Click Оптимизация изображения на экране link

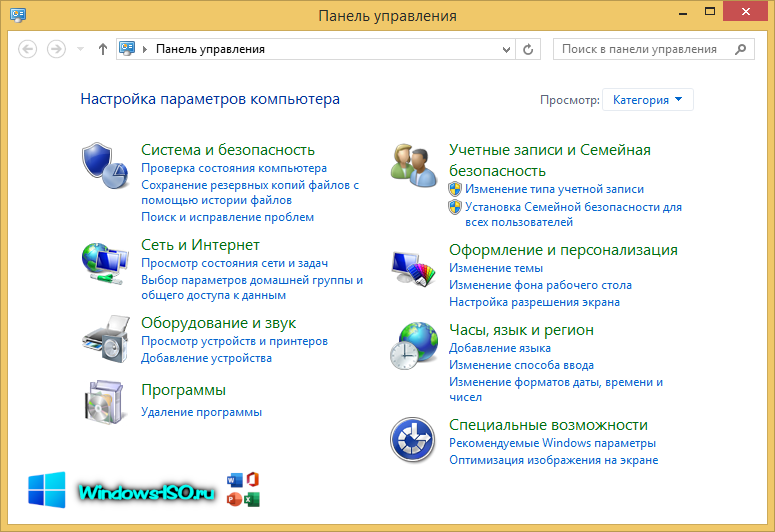[x=554, y=460]
